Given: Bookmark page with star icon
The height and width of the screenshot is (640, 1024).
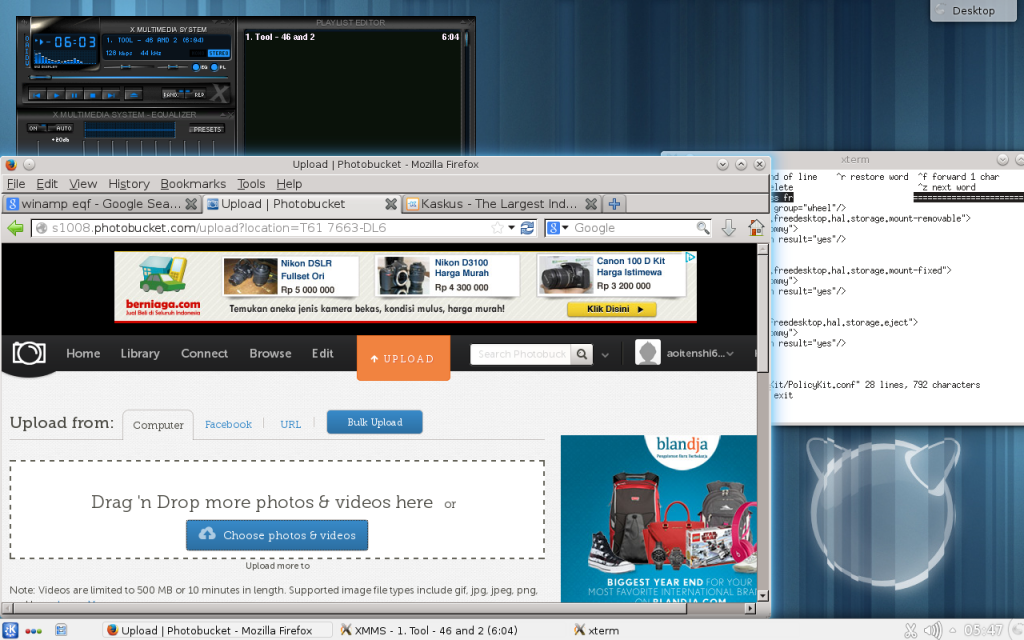Looking at the screenshot, I should [x=498, y=228].
